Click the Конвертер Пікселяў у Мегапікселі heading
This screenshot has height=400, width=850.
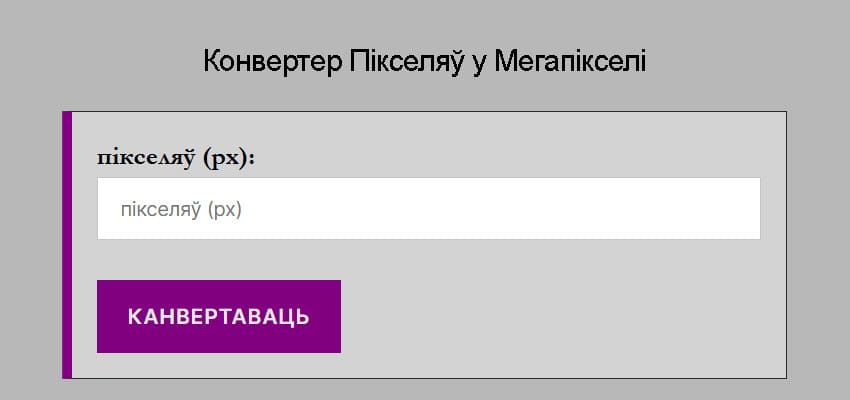[x=425, y=61]
